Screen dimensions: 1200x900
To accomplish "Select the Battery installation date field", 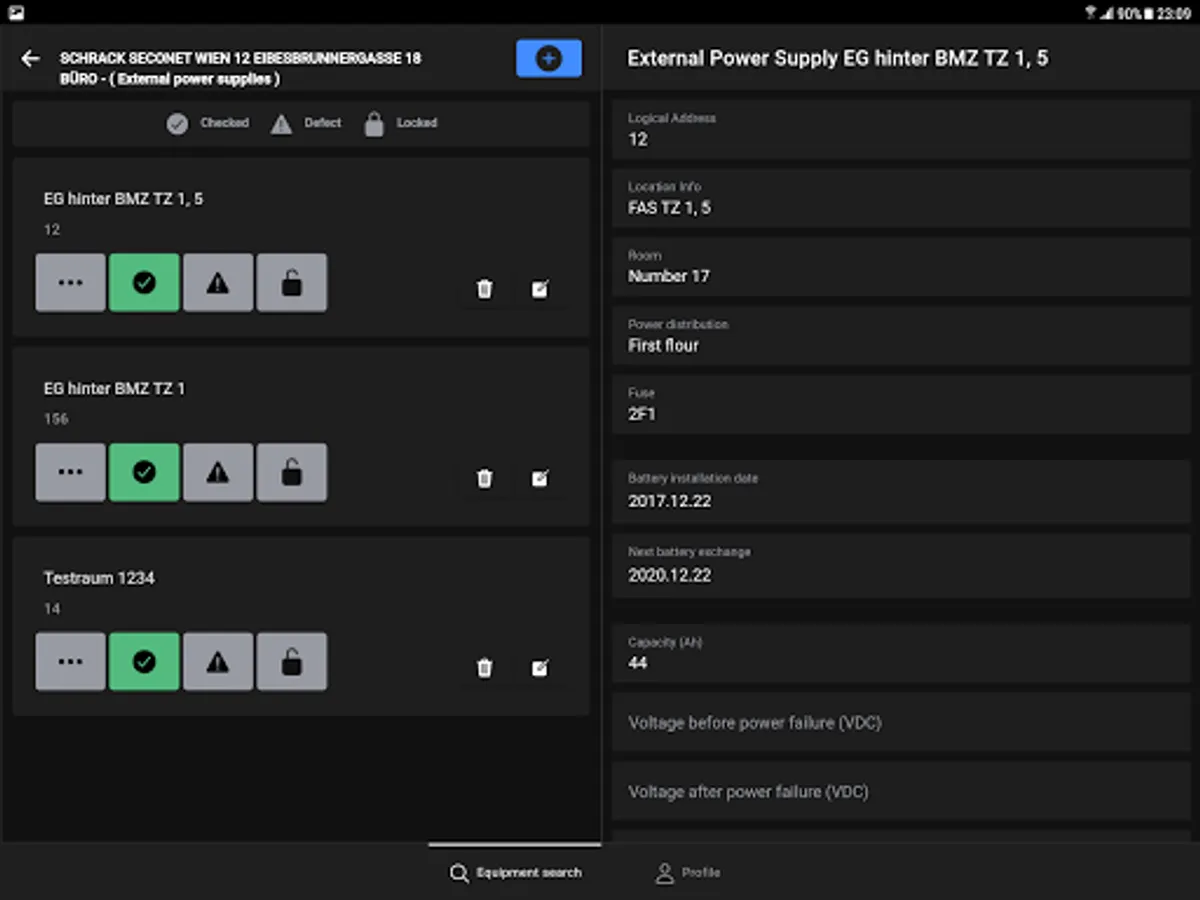I will 901,491.
